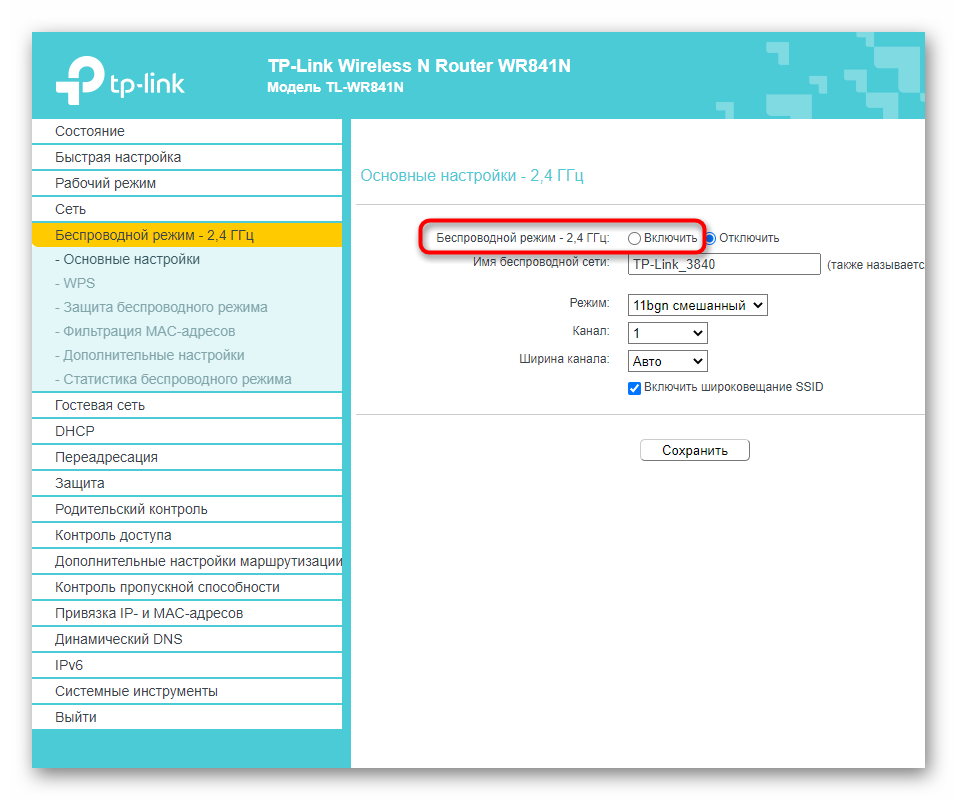Click Выйти to log out
Screen dimensions: 957x800
coord(187,717)
